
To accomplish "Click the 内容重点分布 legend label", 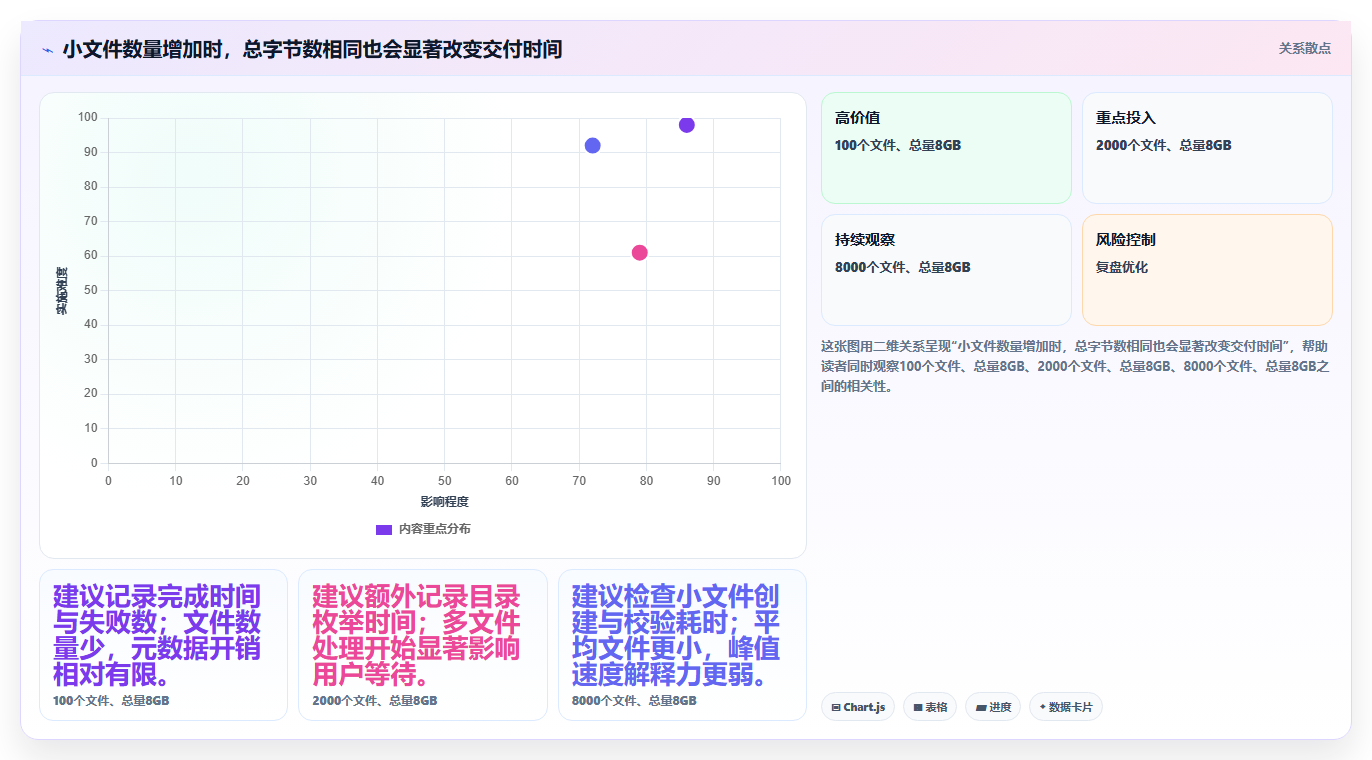I will click(434, 529).
